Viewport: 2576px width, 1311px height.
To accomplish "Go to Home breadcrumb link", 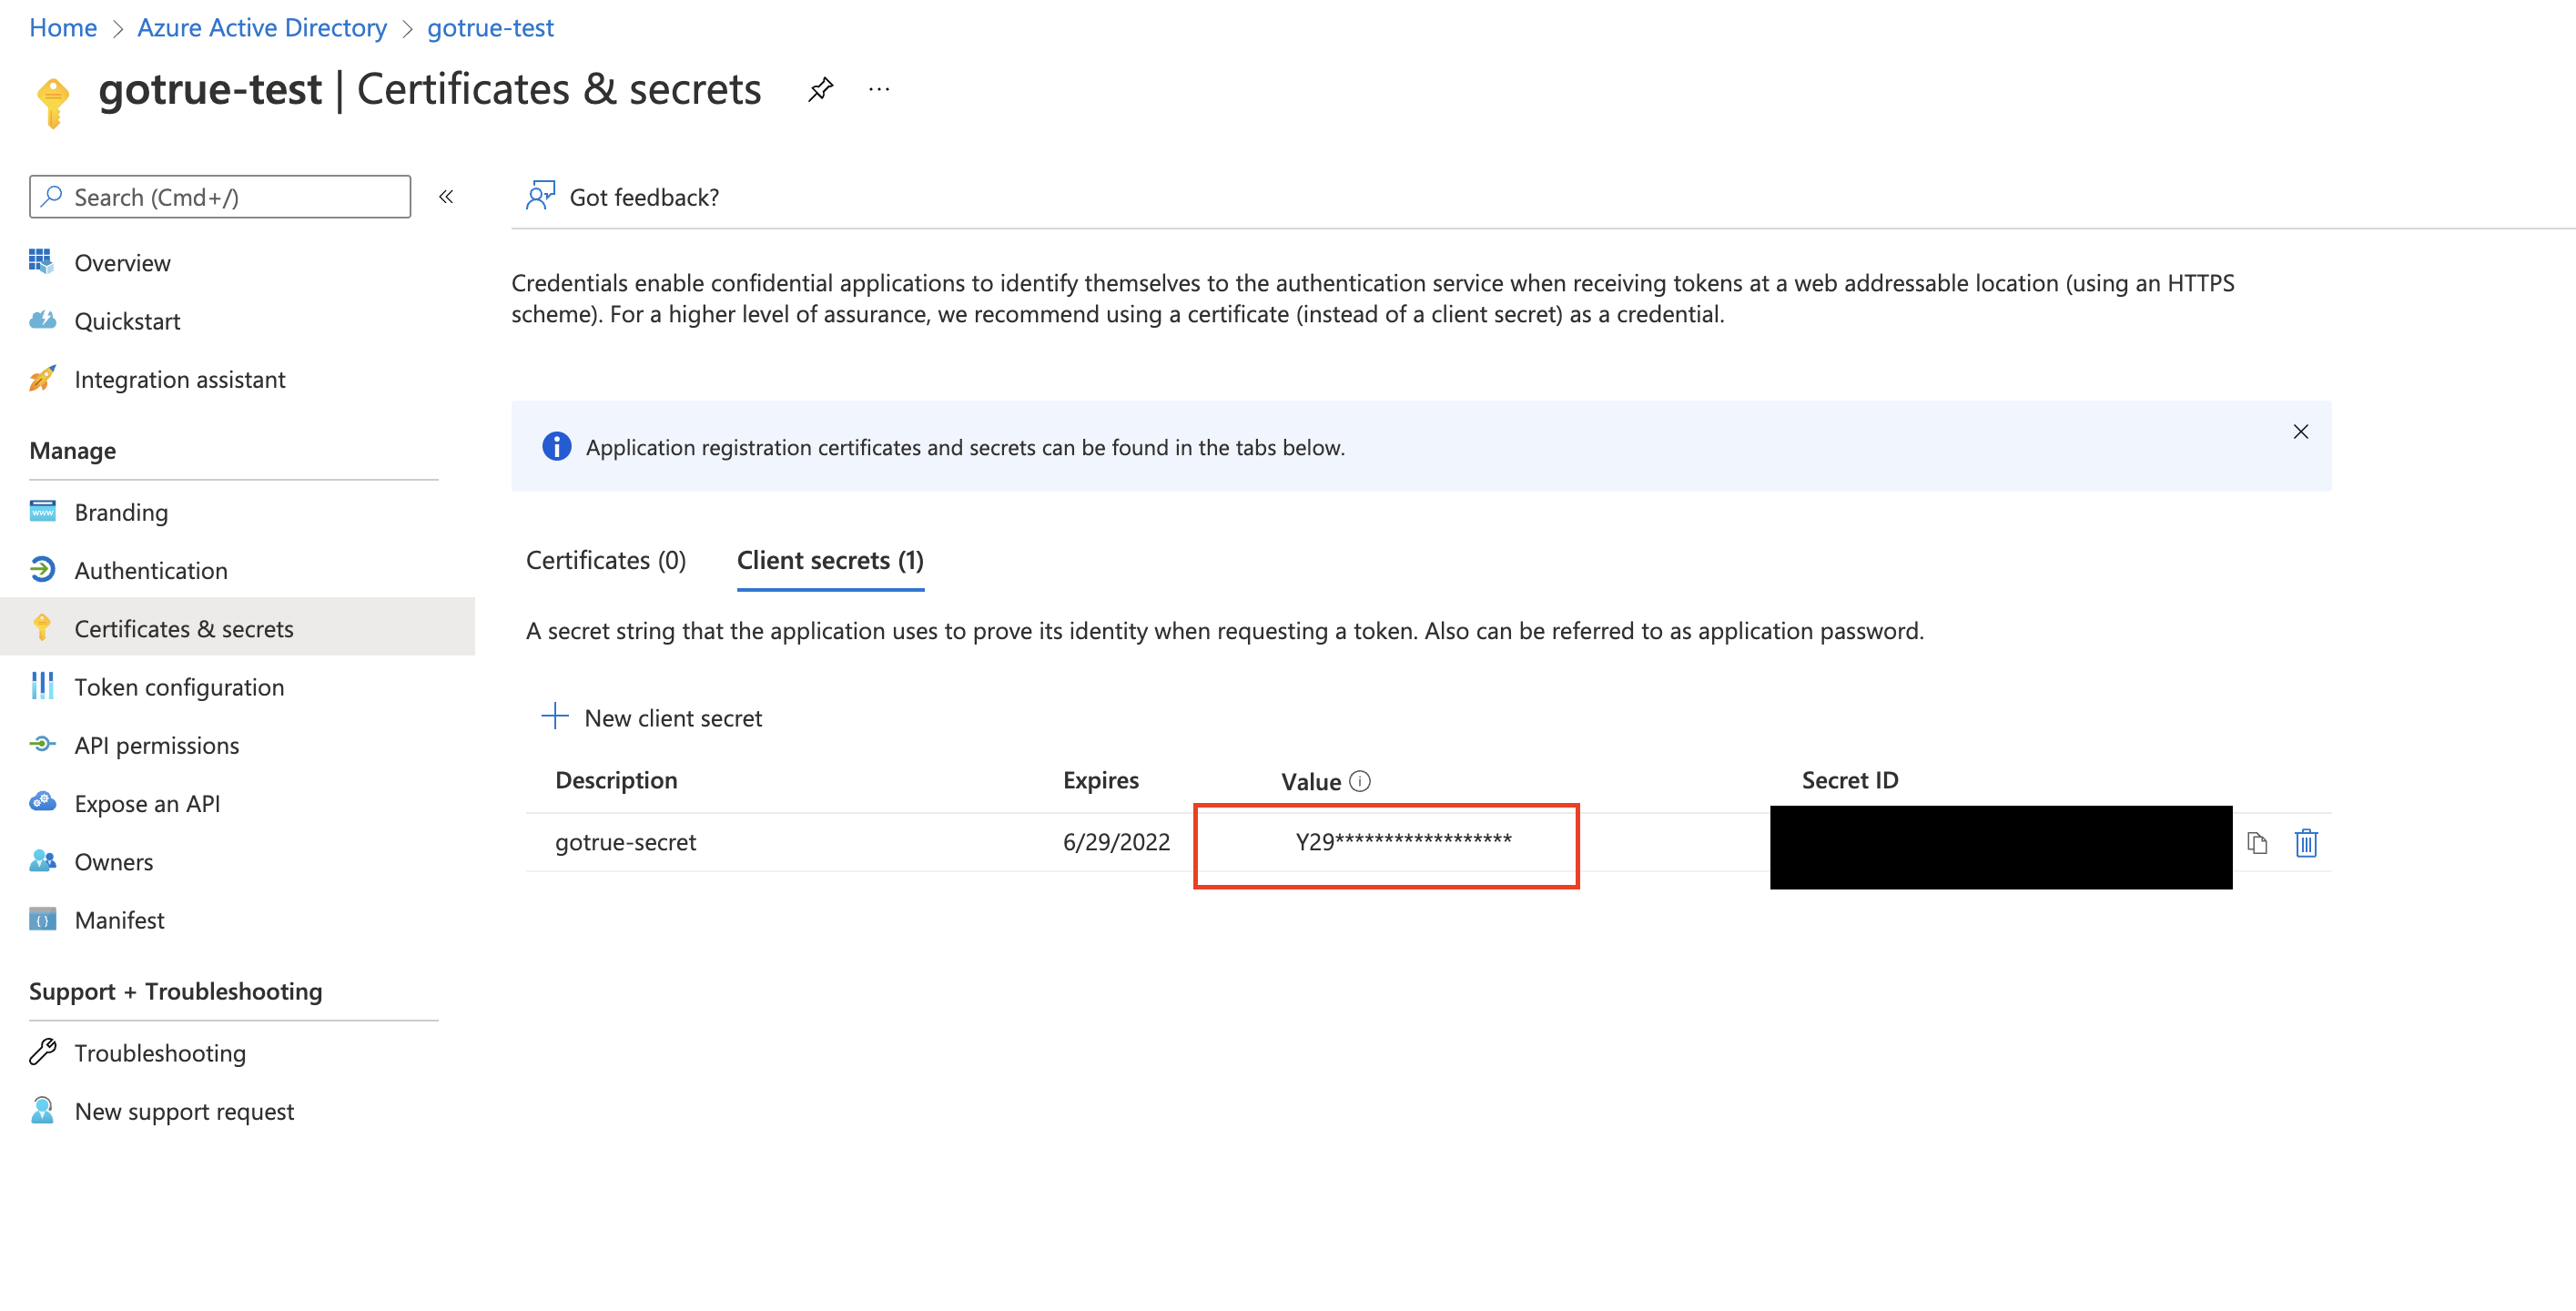I will pos(63,28).
